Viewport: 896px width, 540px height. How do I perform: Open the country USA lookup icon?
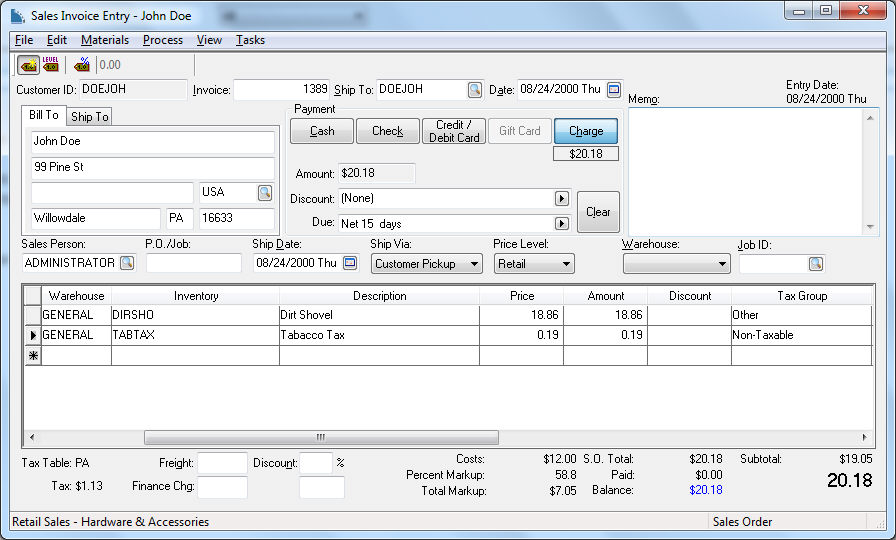(x=265, y=193)
